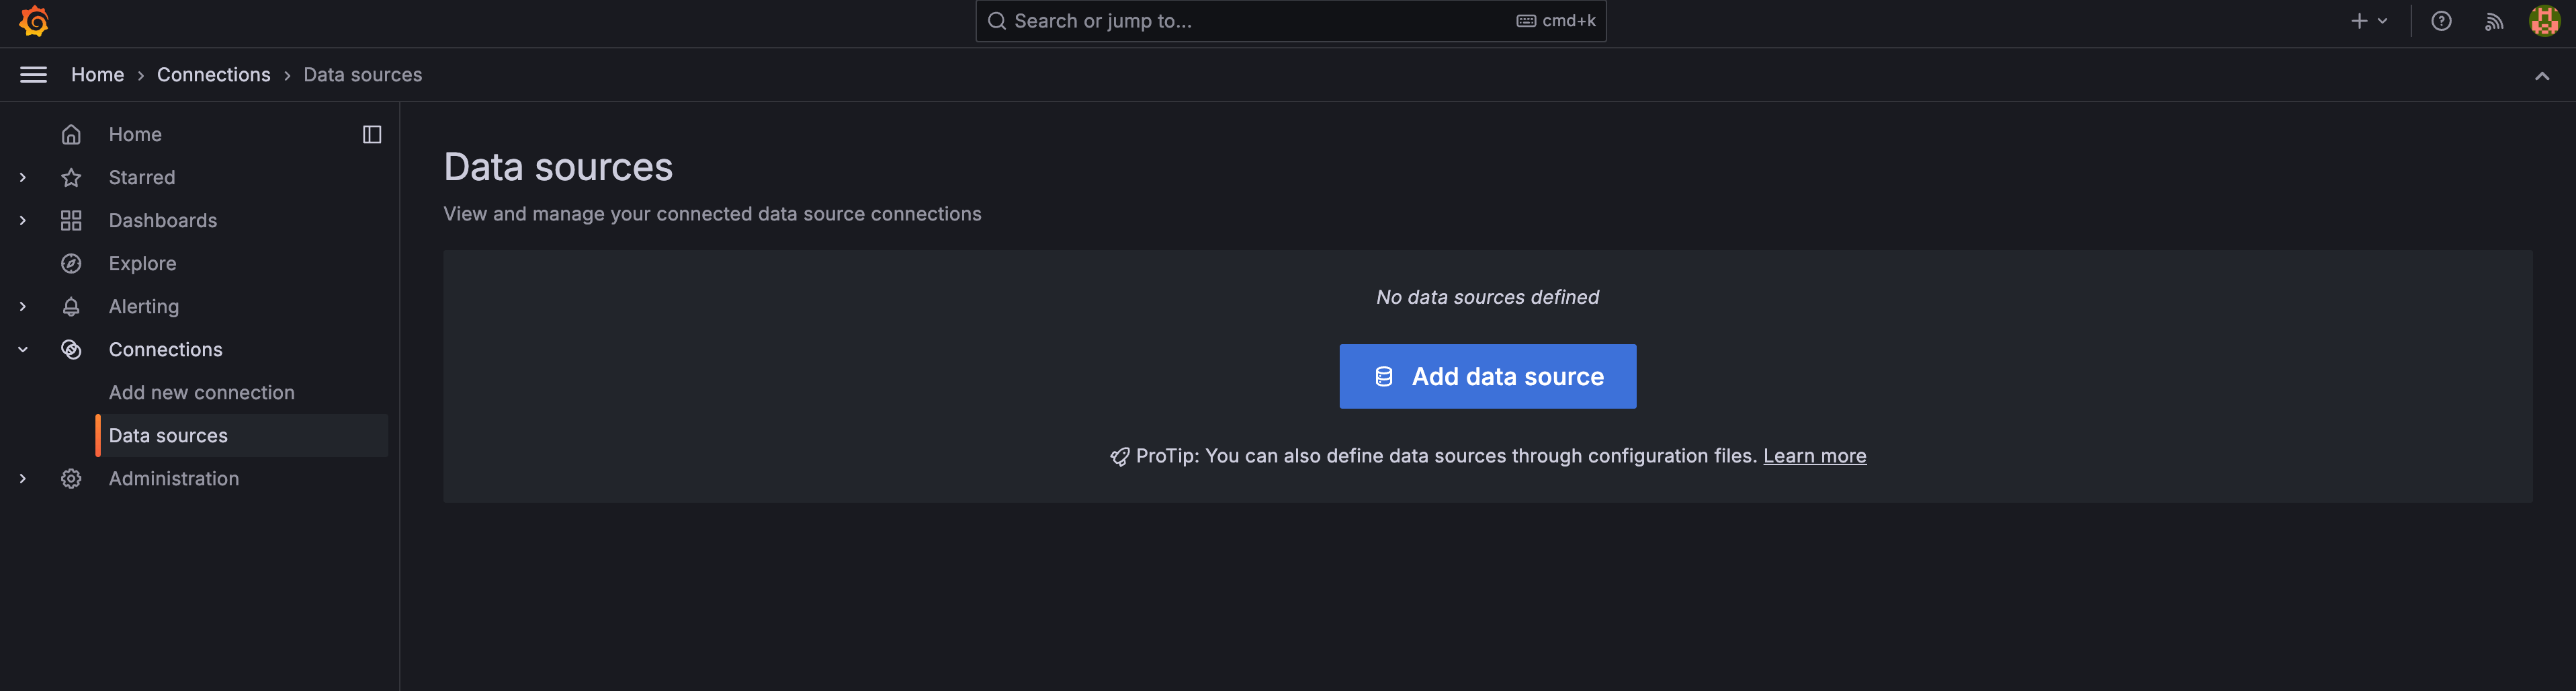This screenshot has width=2576, height=691.
Task: Click the Connections plug icon
Action: point(71,349)
